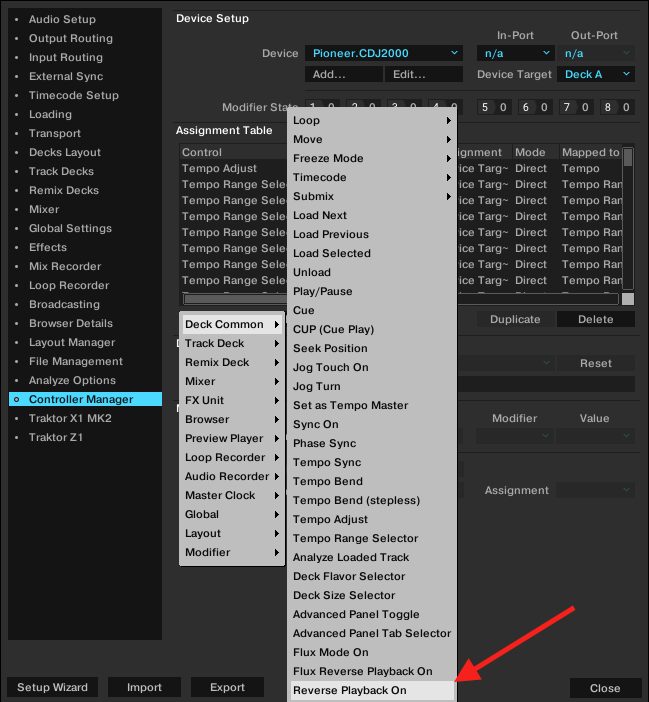Delete the selected assignment
The height and width of the screenshot is (702, 649).
point(596,320)
